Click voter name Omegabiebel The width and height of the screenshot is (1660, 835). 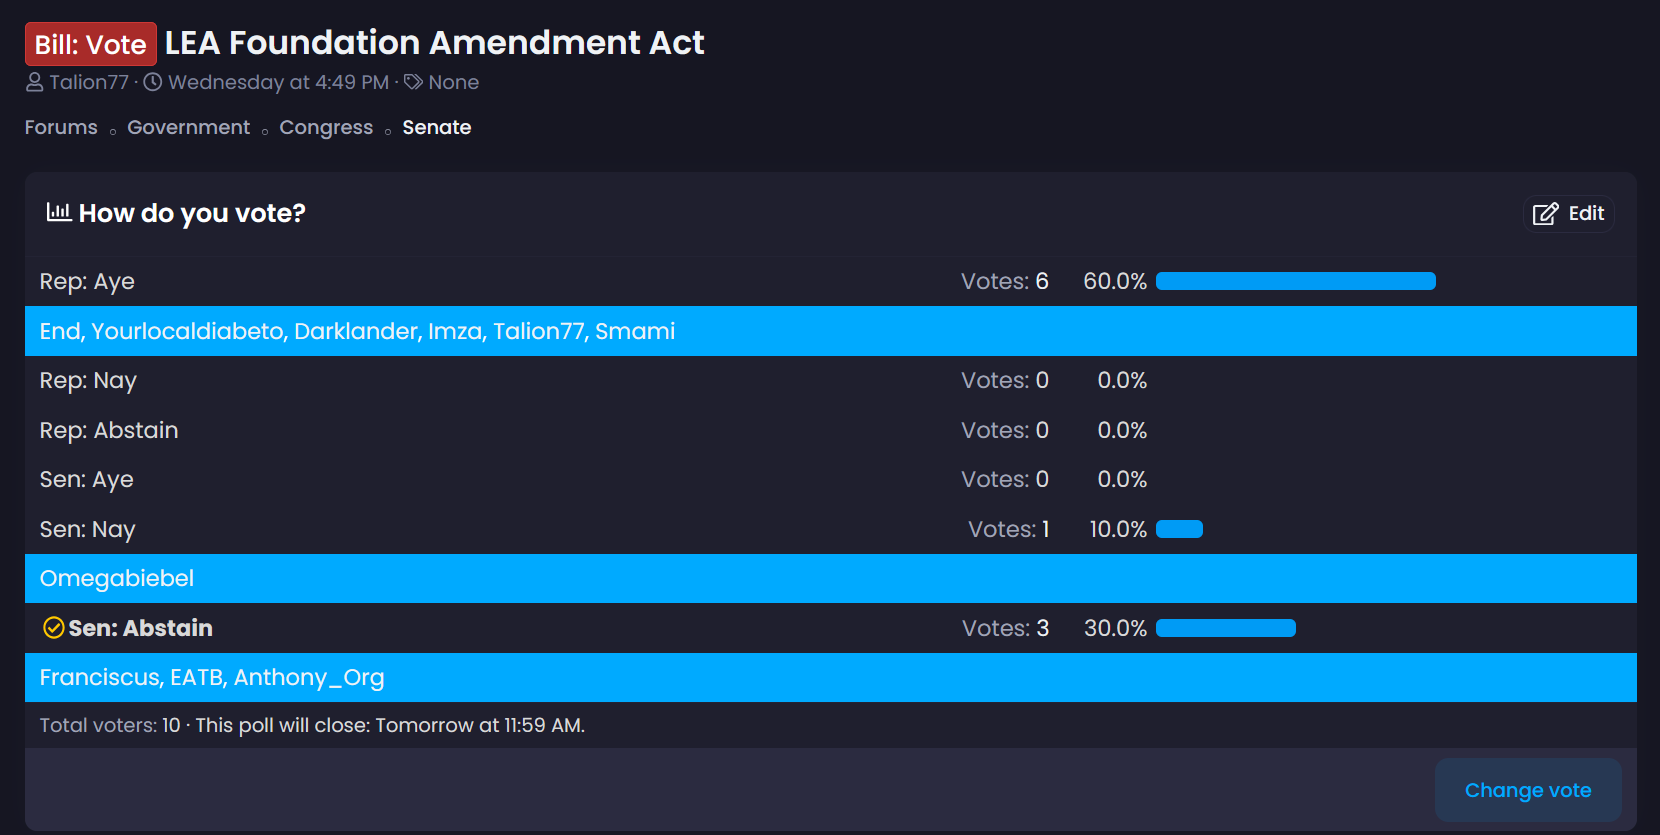coord(117,578)
